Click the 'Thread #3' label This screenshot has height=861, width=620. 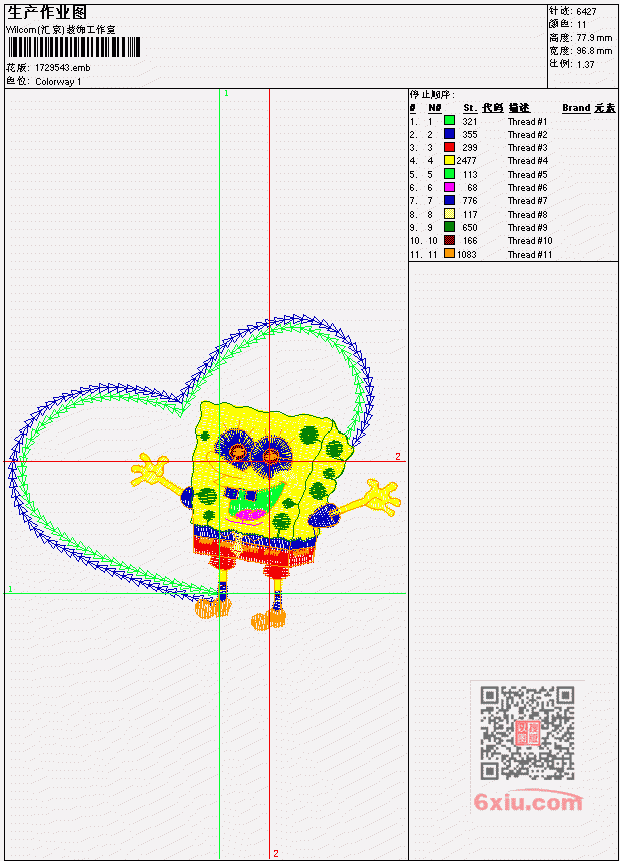coord(527,148)
